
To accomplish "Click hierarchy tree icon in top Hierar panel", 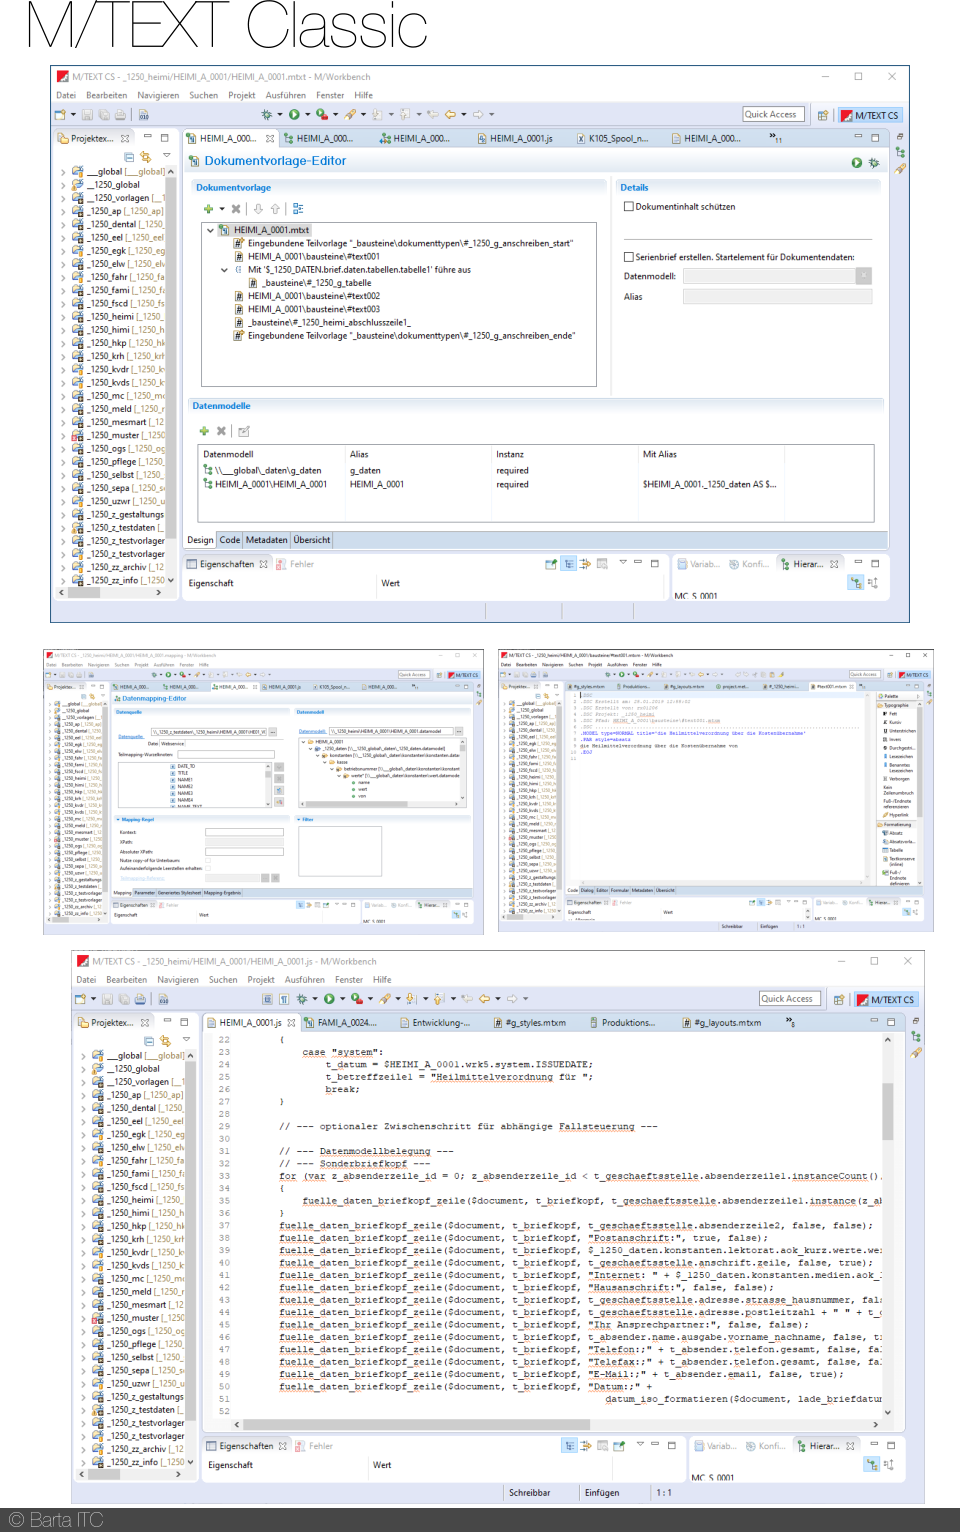I will [x=855, y=582].
